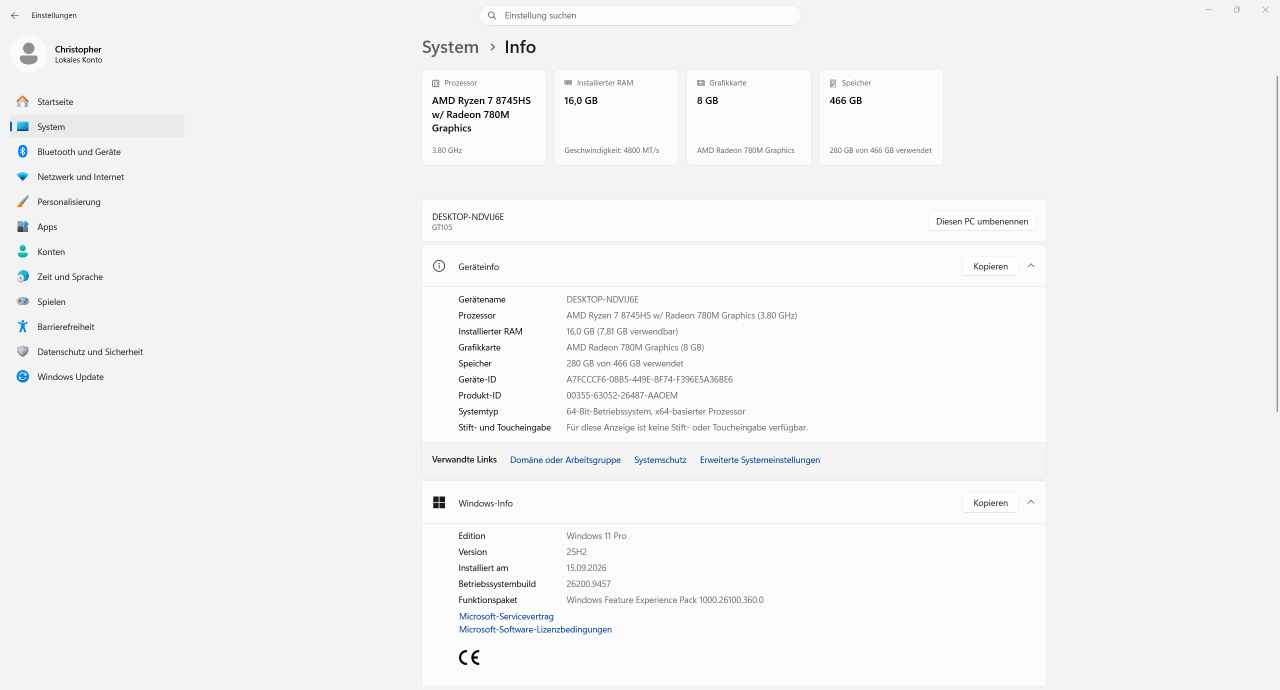This screenshot has width=1280, height=690.
Task: Open the Personalisierung settings
Action: point(97,202)
